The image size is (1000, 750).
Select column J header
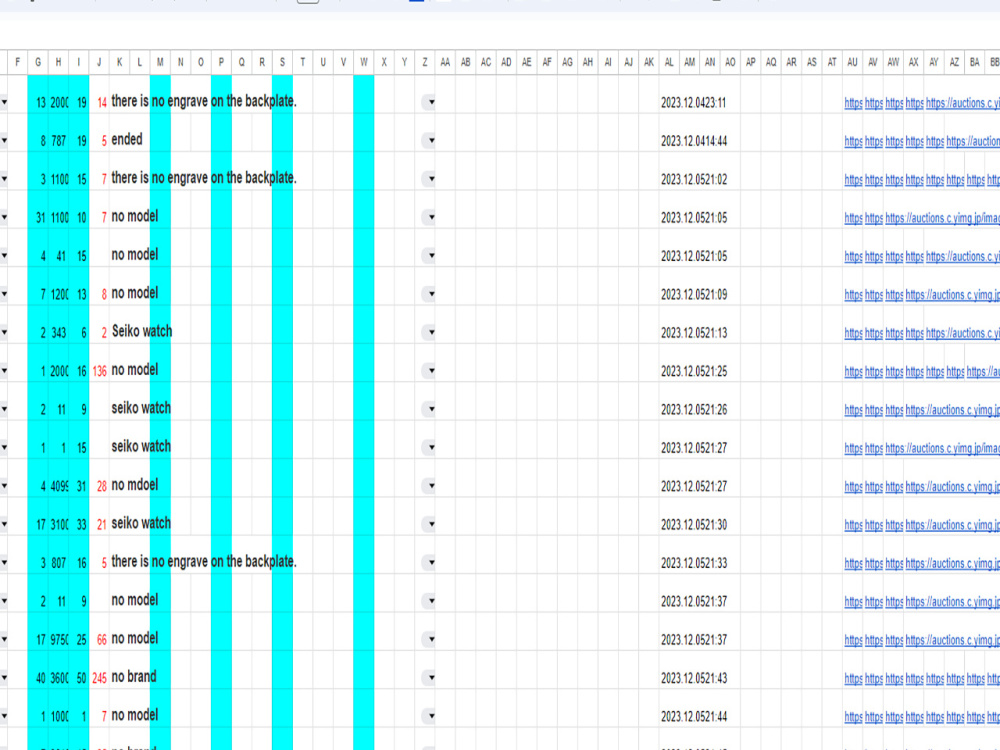[99, 62]
